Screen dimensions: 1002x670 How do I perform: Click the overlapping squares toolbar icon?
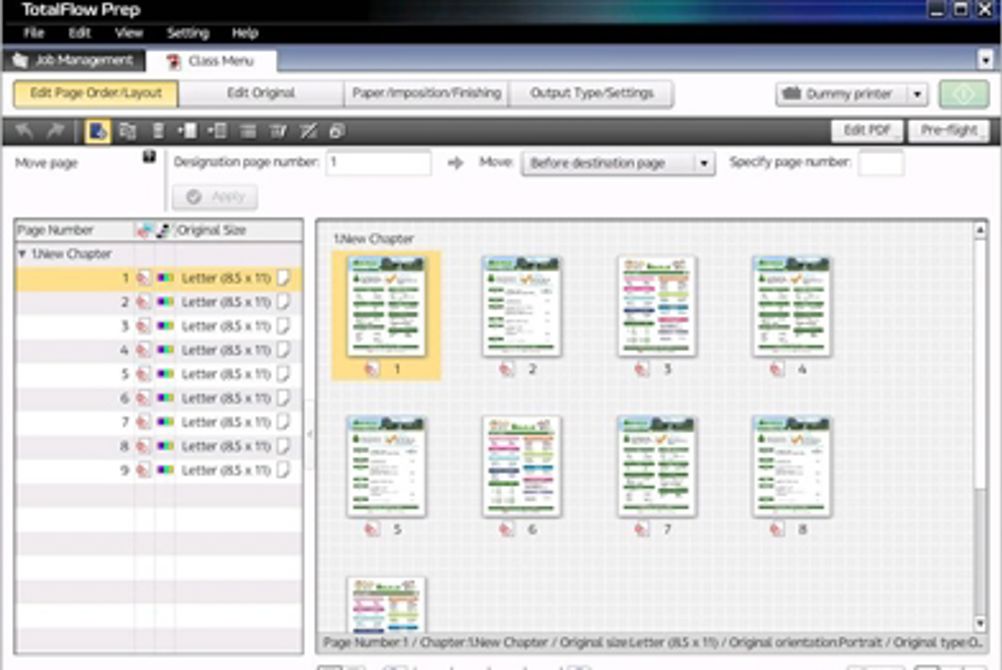tap(337, 131)
